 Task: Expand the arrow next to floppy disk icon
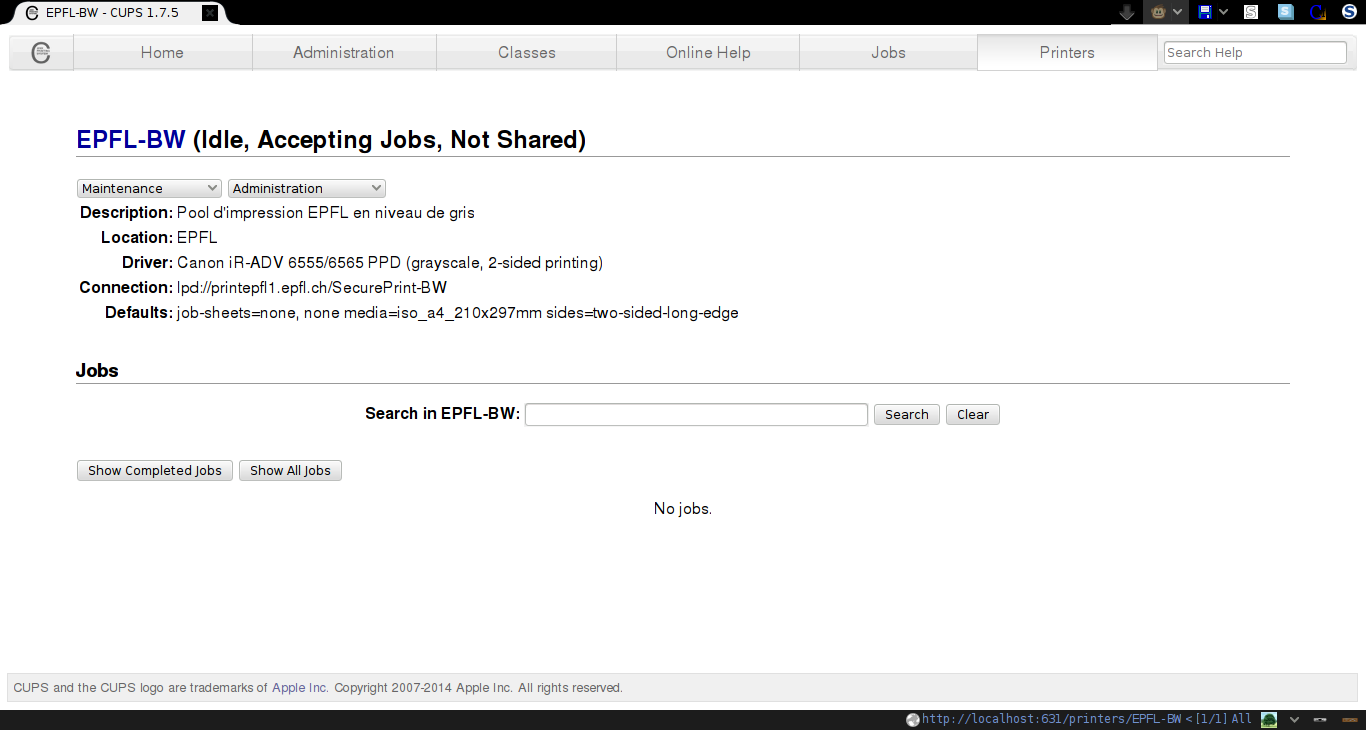click(1223, 12)
